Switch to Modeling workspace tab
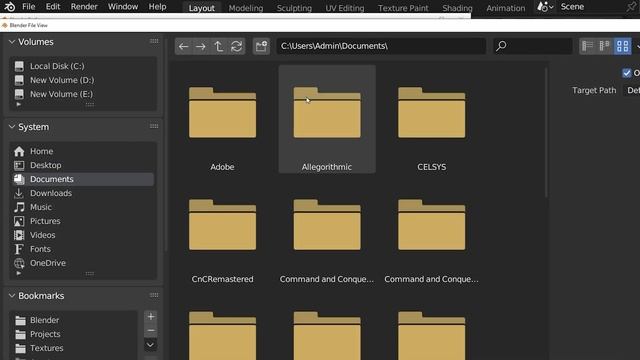640x360 pixels. [246, 8]
